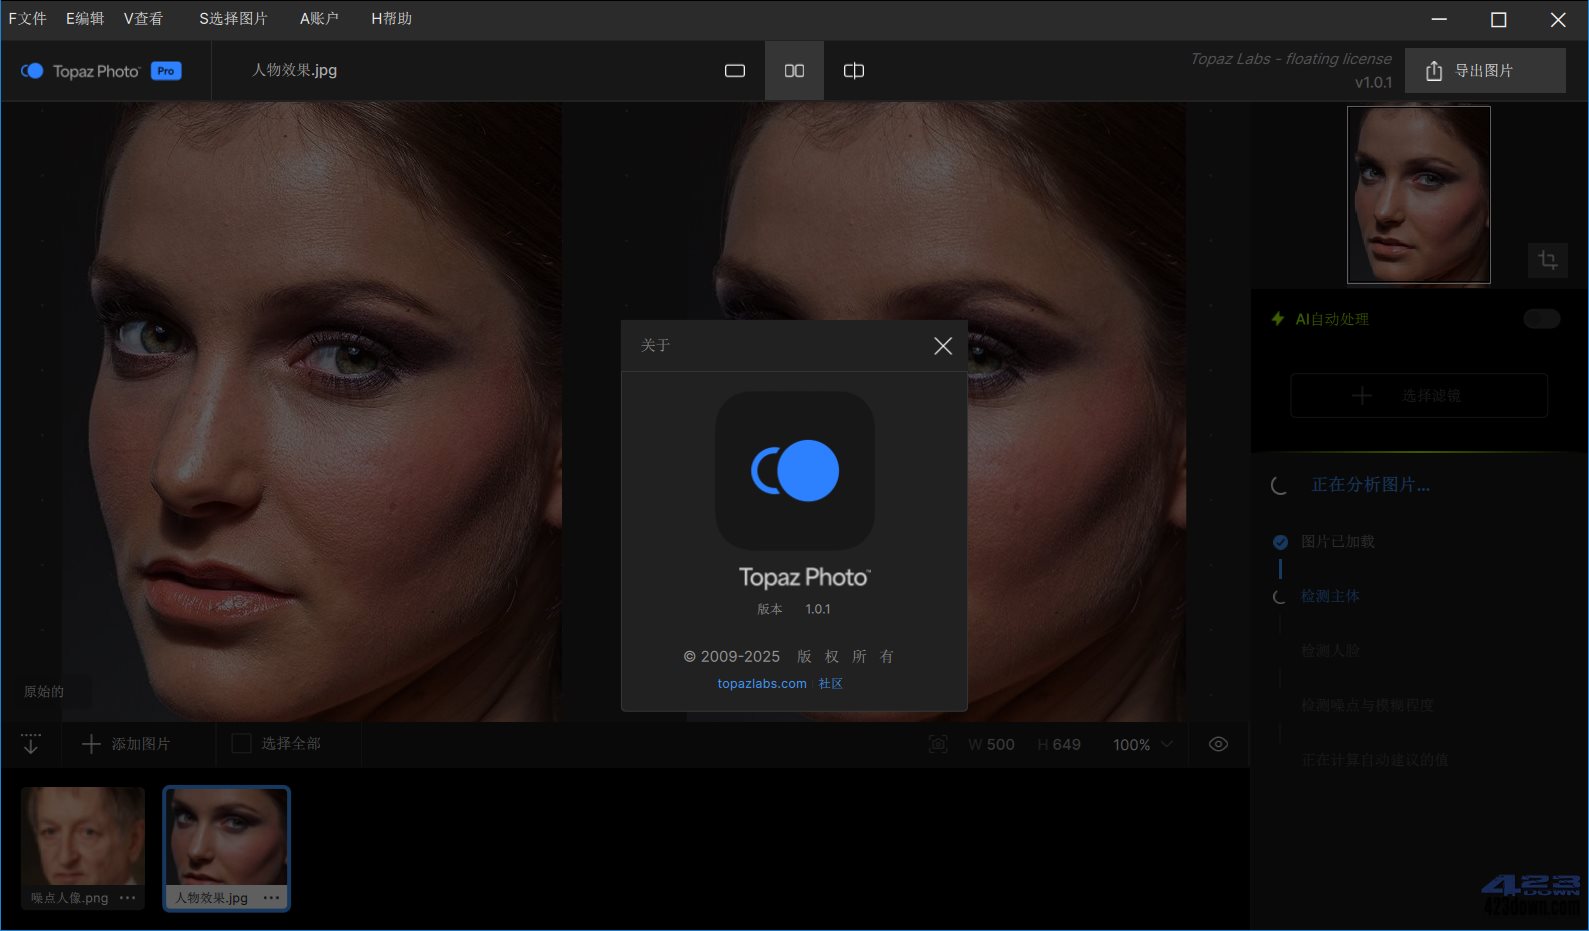The height and width of the screenshot is (931, 1589).
Task: Select side-by-side comparison view
Action: (794, 71)
